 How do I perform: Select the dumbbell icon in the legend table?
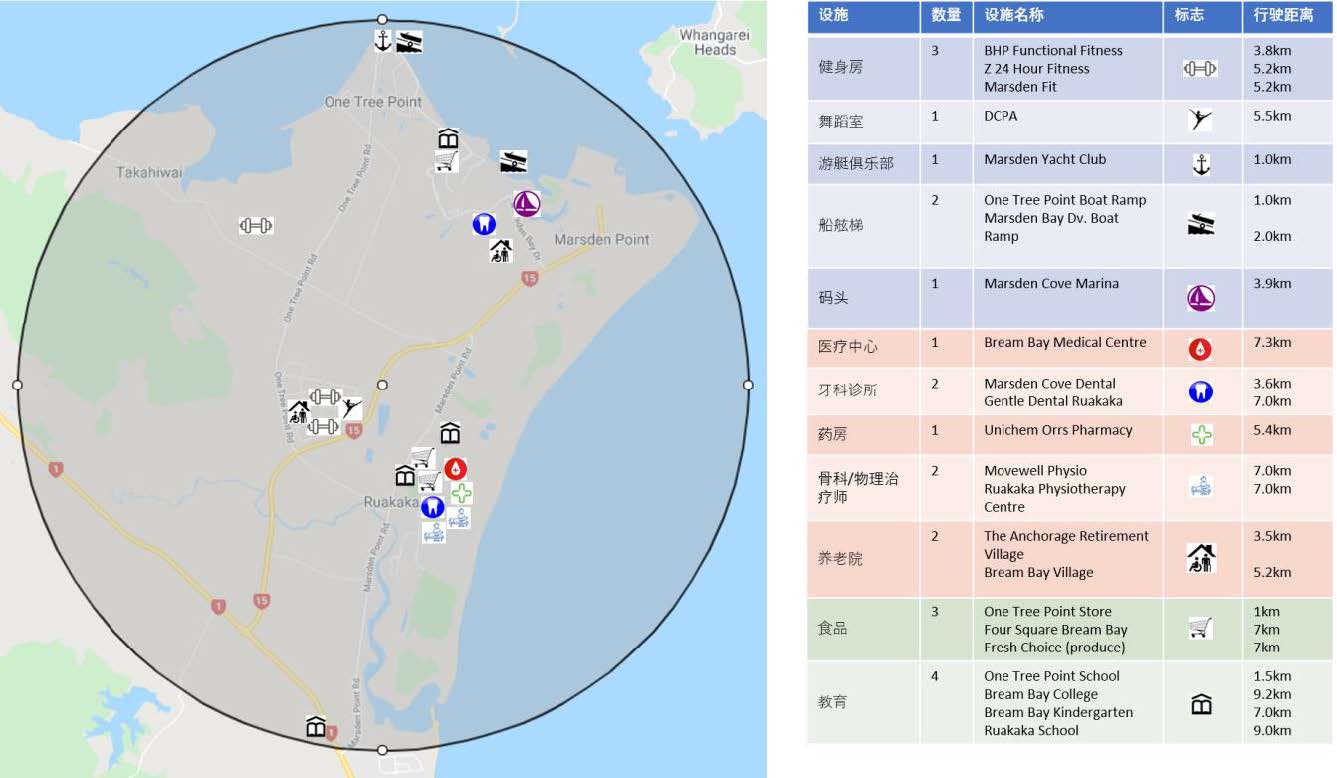1200,69
